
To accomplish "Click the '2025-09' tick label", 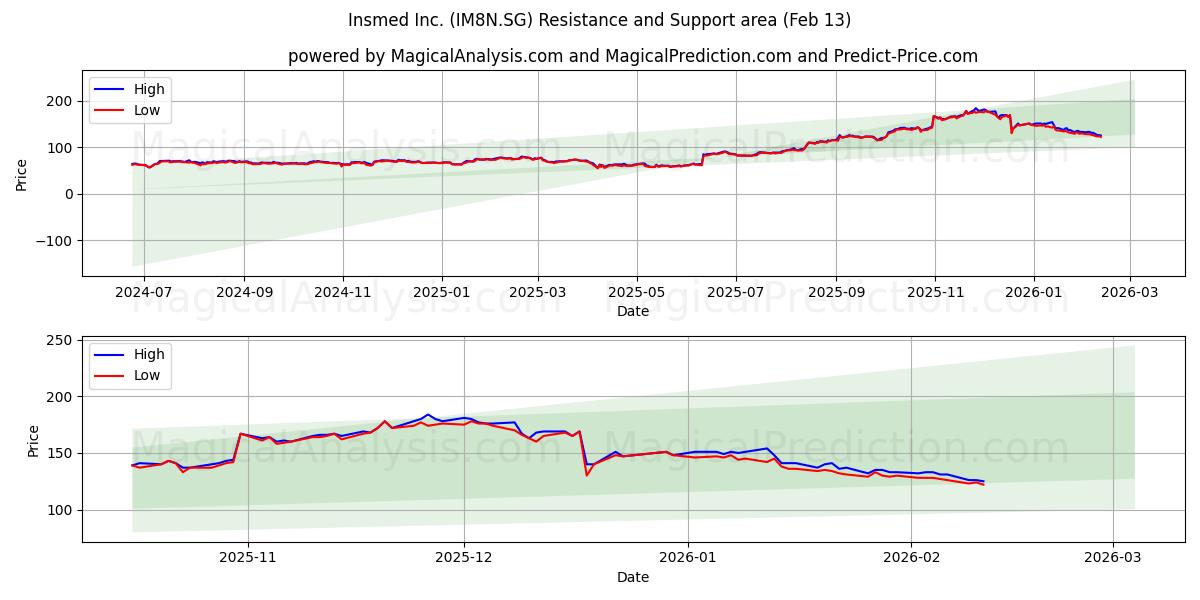I will tap(837, 291).
